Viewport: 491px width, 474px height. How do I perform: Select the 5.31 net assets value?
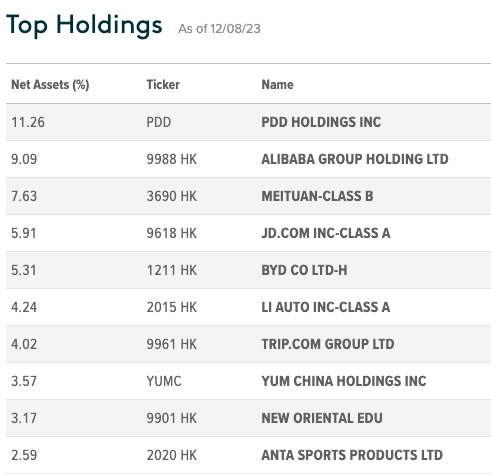pyautogui.click(x=24, y=270)
